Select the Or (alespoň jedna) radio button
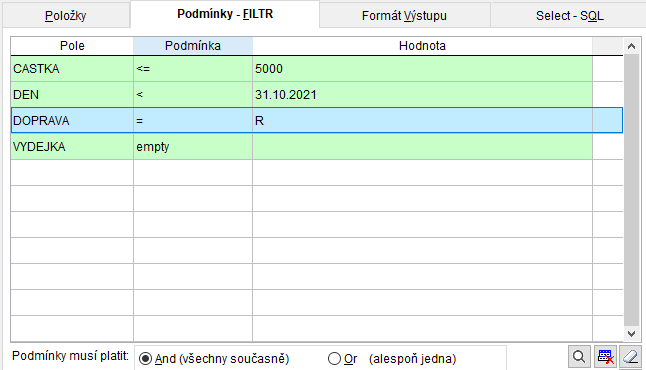Screen dimensions: 646x370 click(334, 358)
